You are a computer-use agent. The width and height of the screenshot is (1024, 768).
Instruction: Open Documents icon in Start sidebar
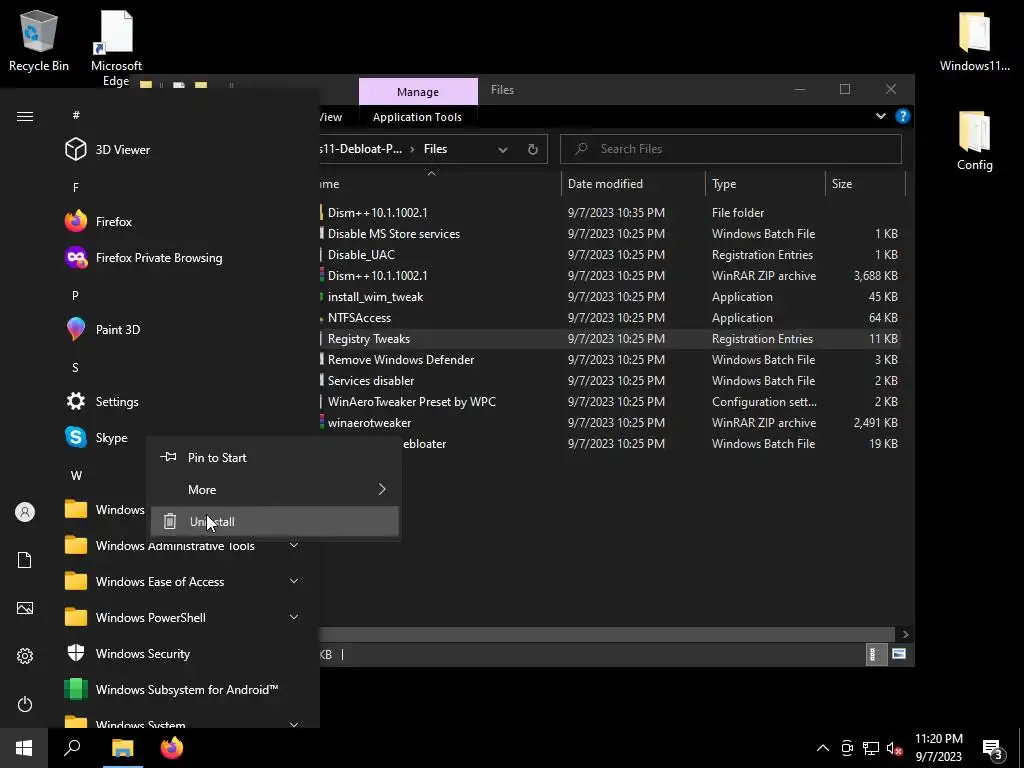point(25,560)
